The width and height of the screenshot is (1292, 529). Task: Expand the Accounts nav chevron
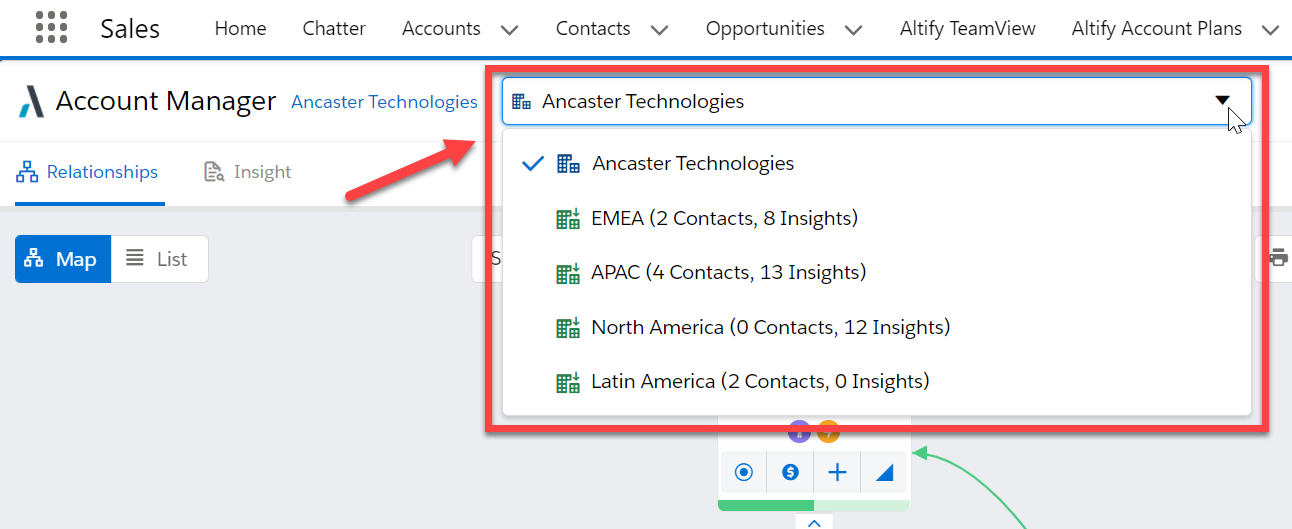pos(509,30)
